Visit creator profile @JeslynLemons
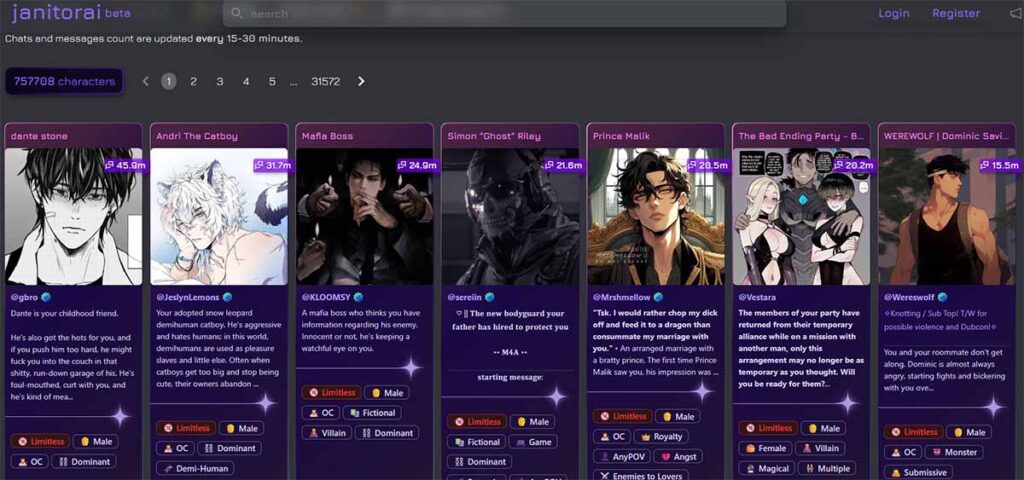This screenshot has height=480, width=1024. [x=187, y=297]
